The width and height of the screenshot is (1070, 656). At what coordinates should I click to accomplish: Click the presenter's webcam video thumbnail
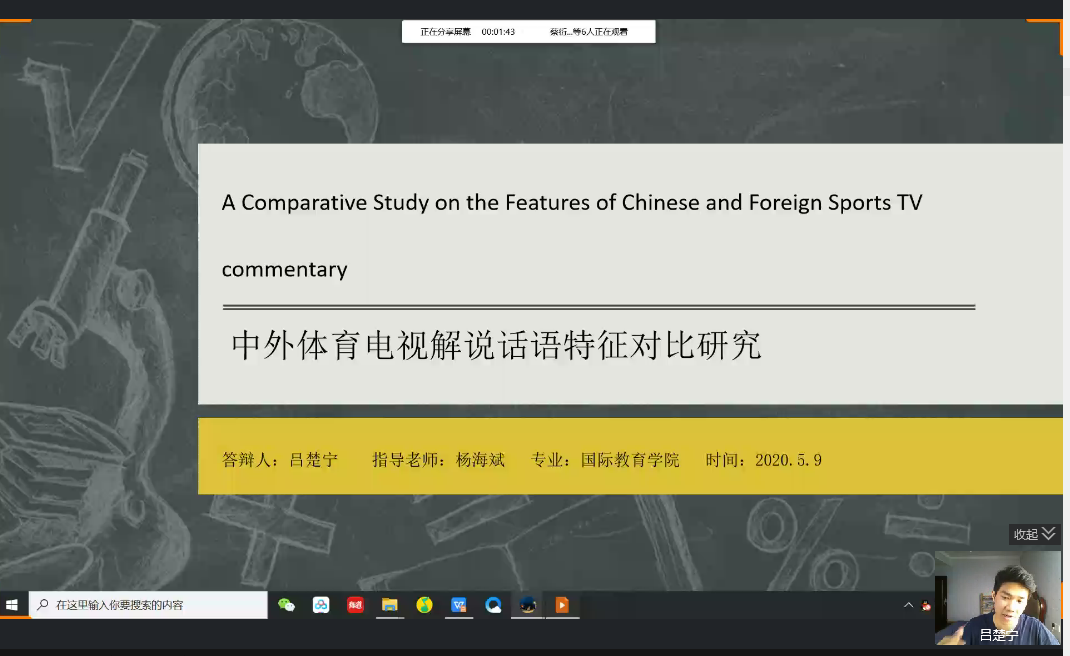click(997, 596)
